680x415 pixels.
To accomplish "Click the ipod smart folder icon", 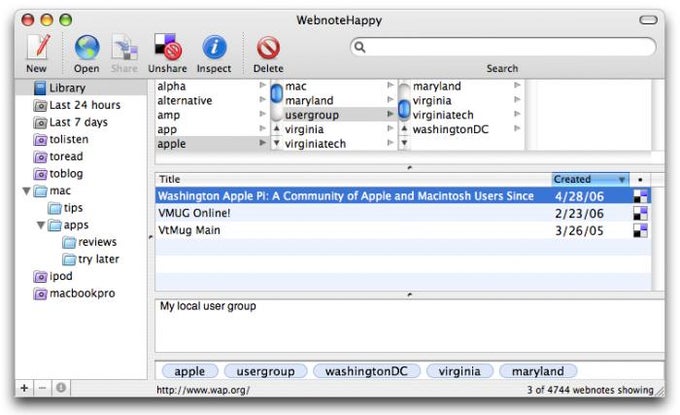I will (40, 276).
